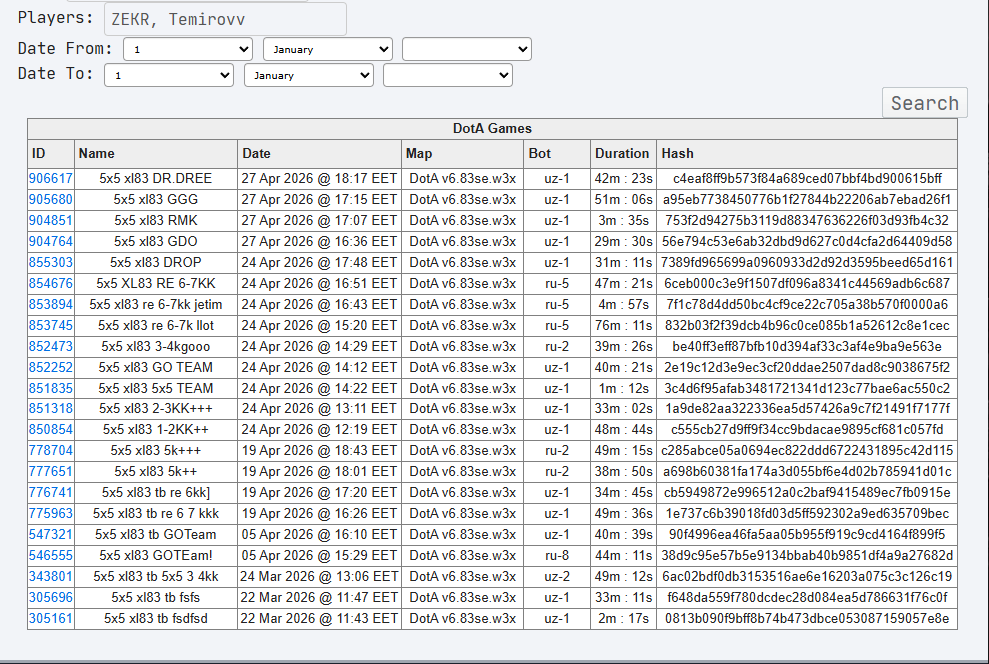Select date 24 Mar 2026 @ 13:06 EET
Image resolution: width=989 pixels, height=664 pixels.
coord(319,576)
